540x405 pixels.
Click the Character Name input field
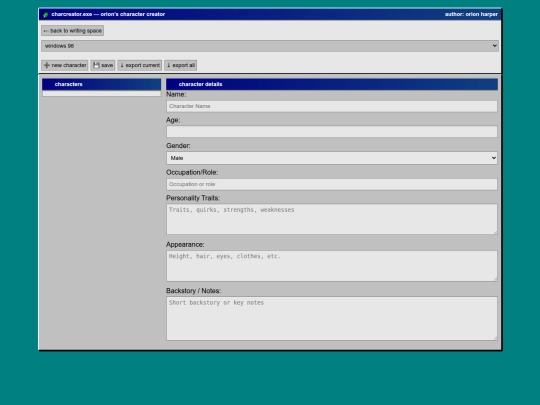click(332, 106)
